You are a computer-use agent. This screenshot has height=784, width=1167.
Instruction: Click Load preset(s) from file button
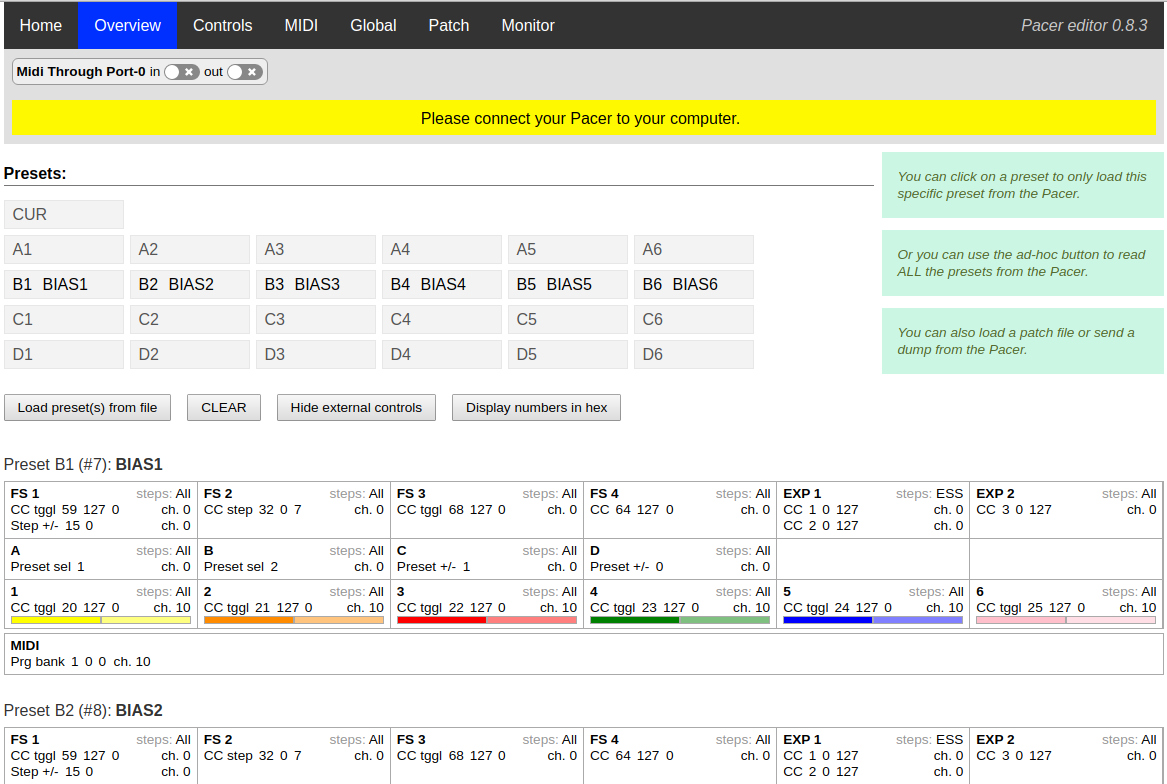pos(87,408)
